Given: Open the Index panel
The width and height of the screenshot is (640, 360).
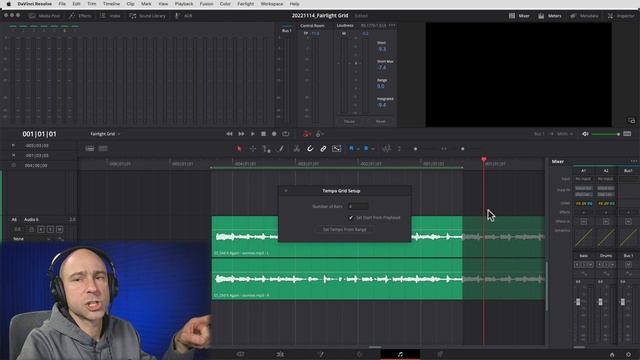Looking at the screenshot, I should click(110, 16).
